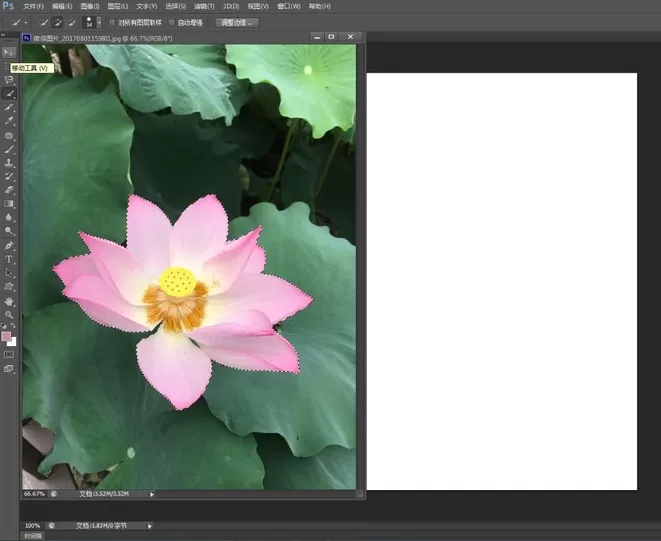Select the Pen tool
The image size is (661, 541).
(x=9, y=245)
